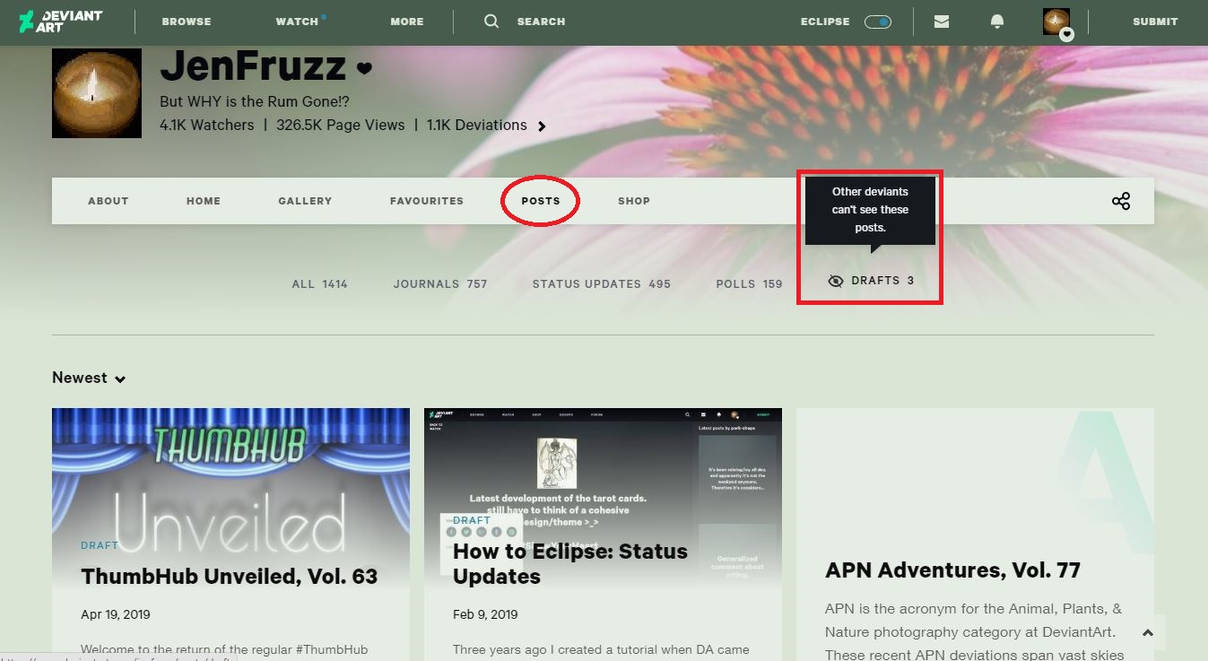Click the JenFruzz username heading
Image resolution: width=1208 pixels, height=661 pixels.
253,66
